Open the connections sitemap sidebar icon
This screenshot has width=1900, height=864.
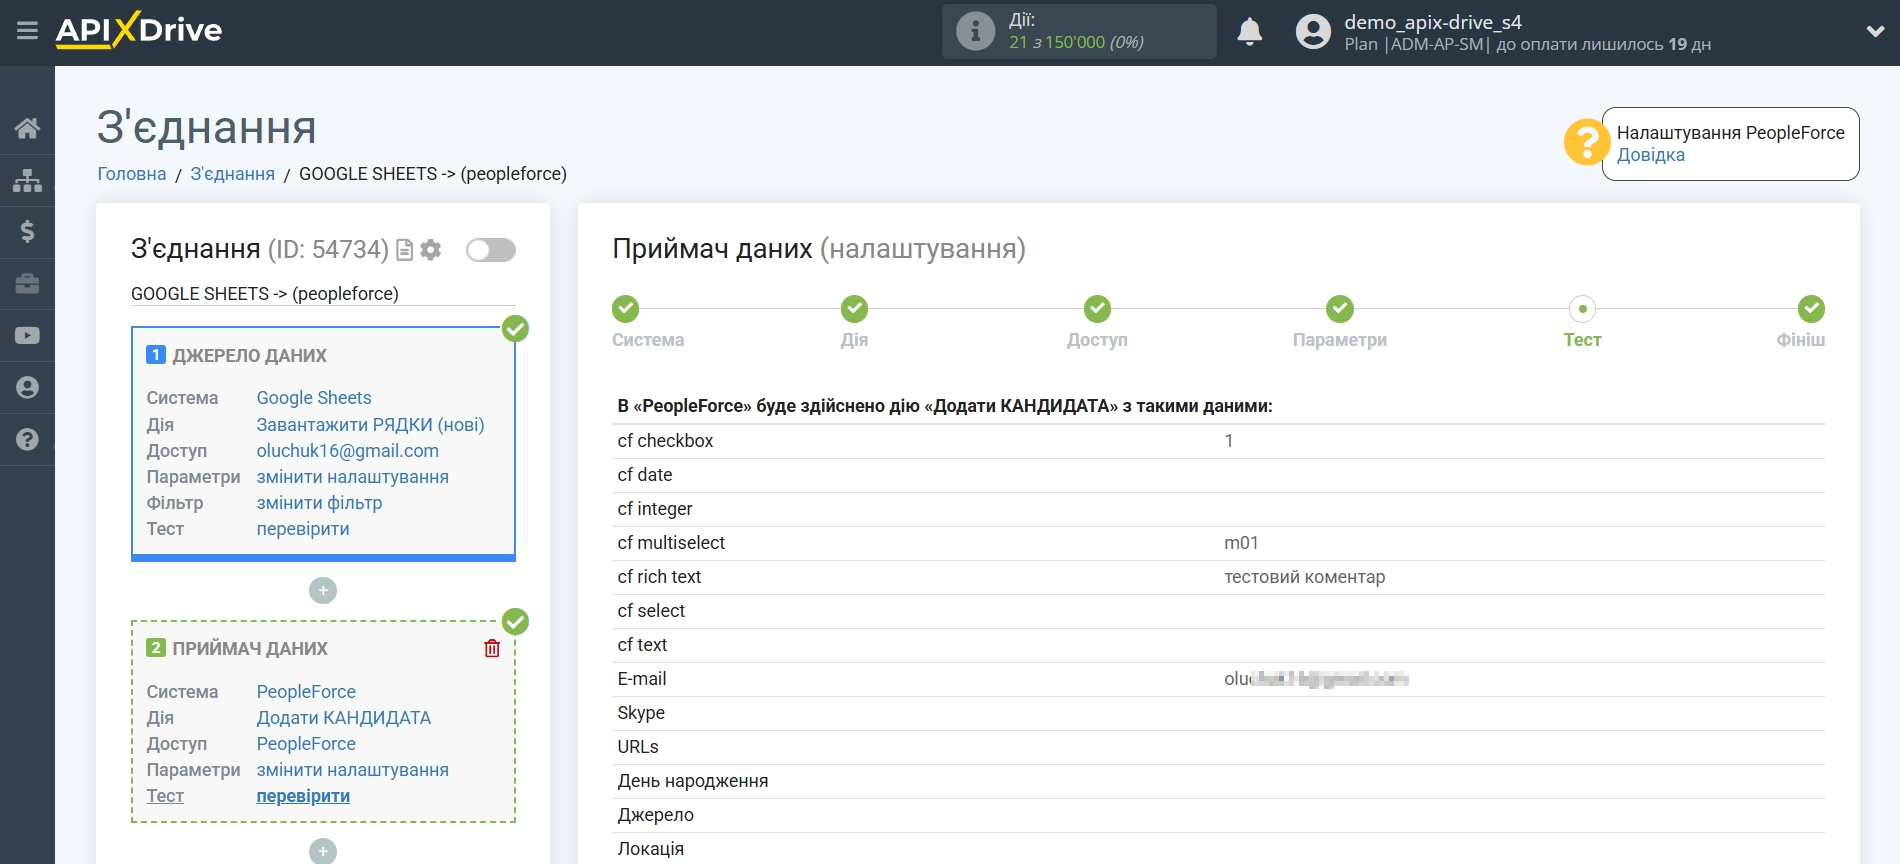coord(27,180)
